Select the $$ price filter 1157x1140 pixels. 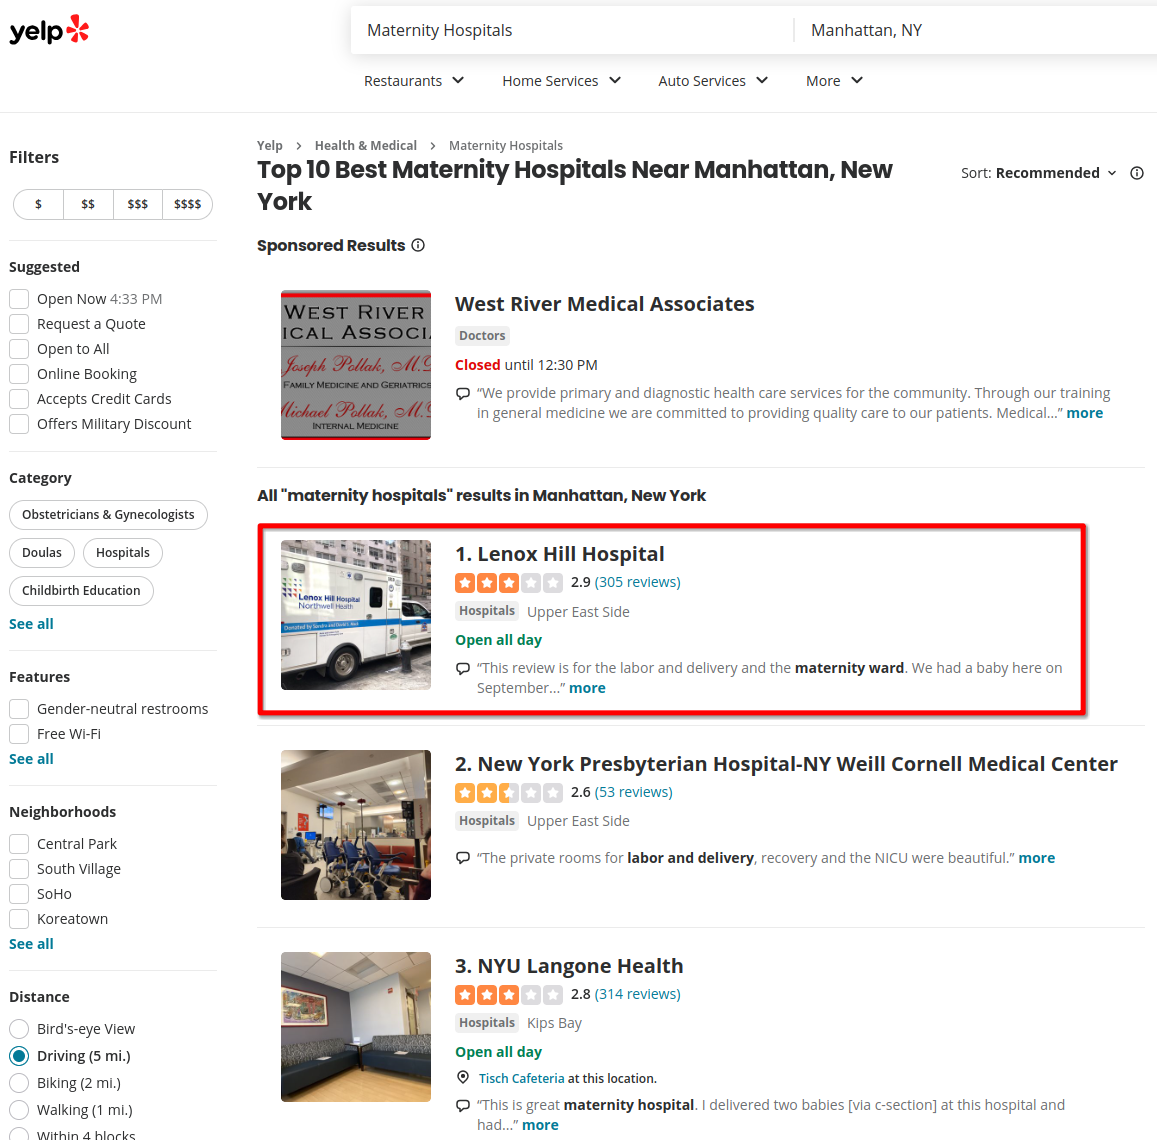88,204
